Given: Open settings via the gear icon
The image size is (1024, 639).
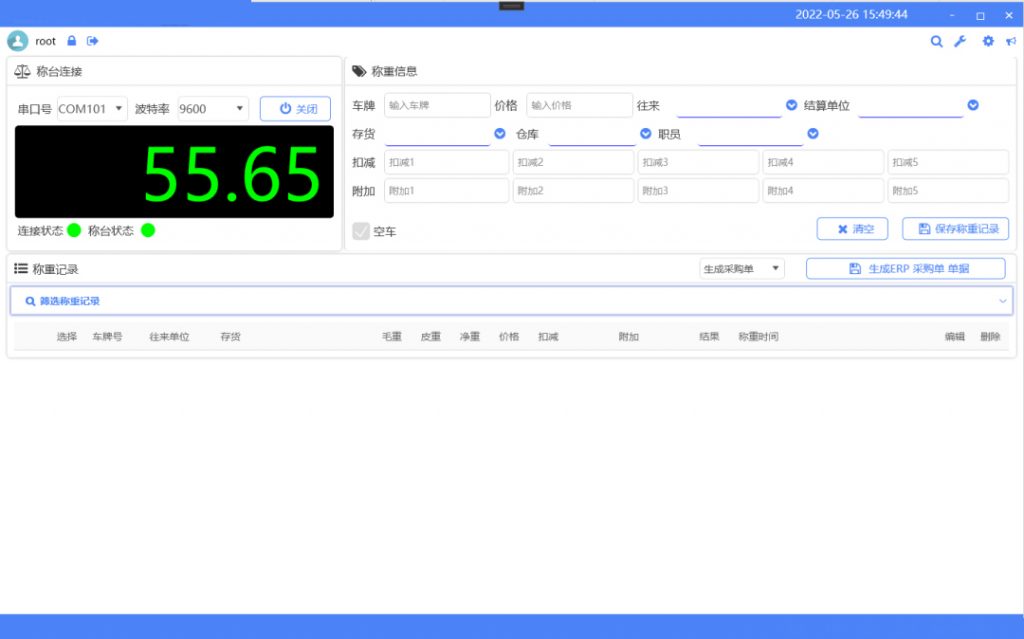Looking at the screenshot, I should pyautogui.click(x=988, y=42).
